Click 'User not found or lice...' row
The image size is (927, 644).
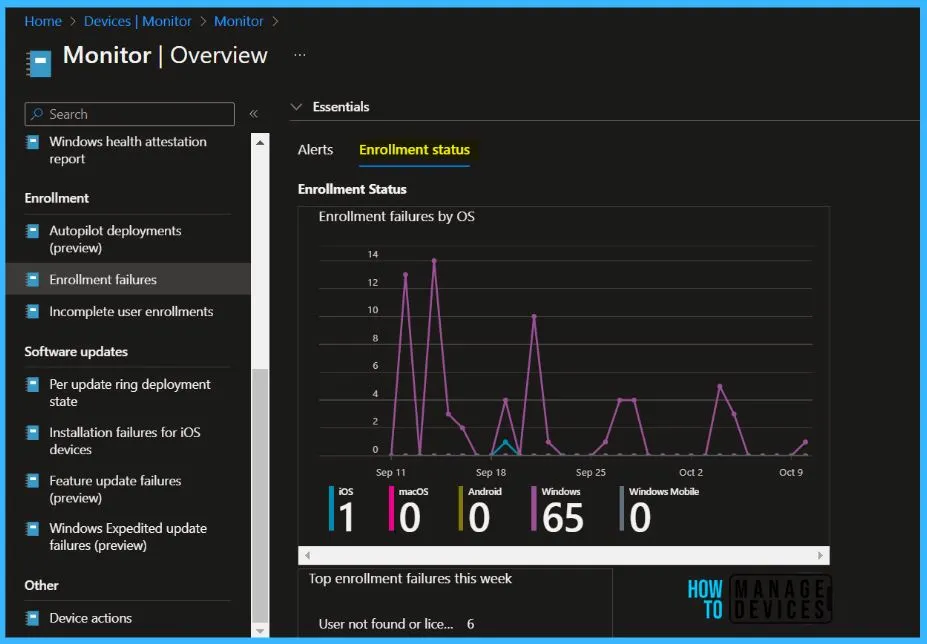click(x=396, y=624)
